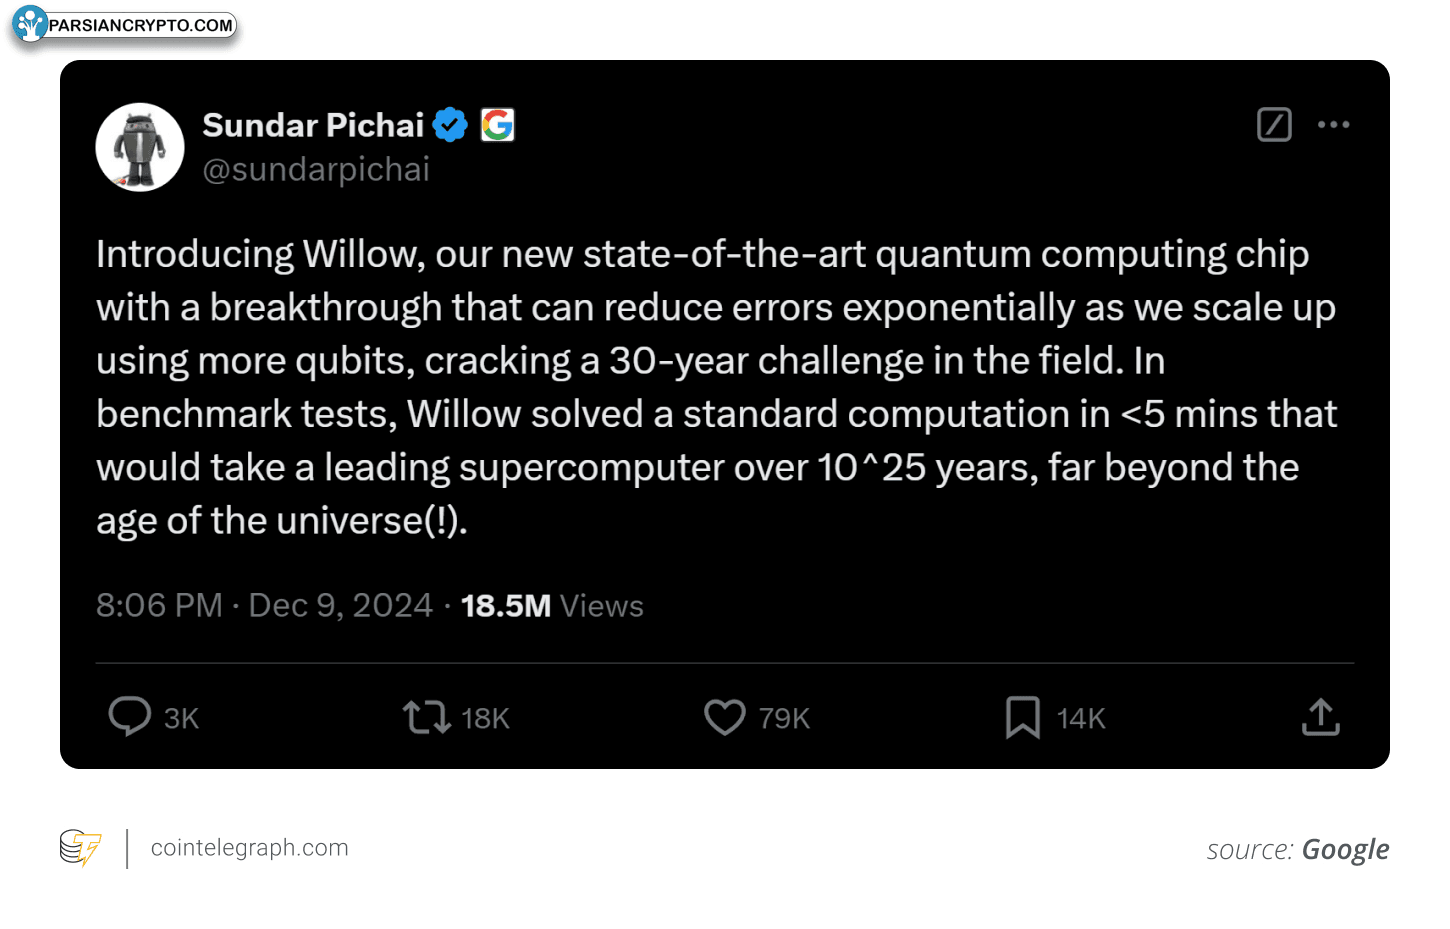Viewport: 1450px width, 929px height.
Task: Open Sundar Pichai's Android profile picture
Action: pos(140,147)
